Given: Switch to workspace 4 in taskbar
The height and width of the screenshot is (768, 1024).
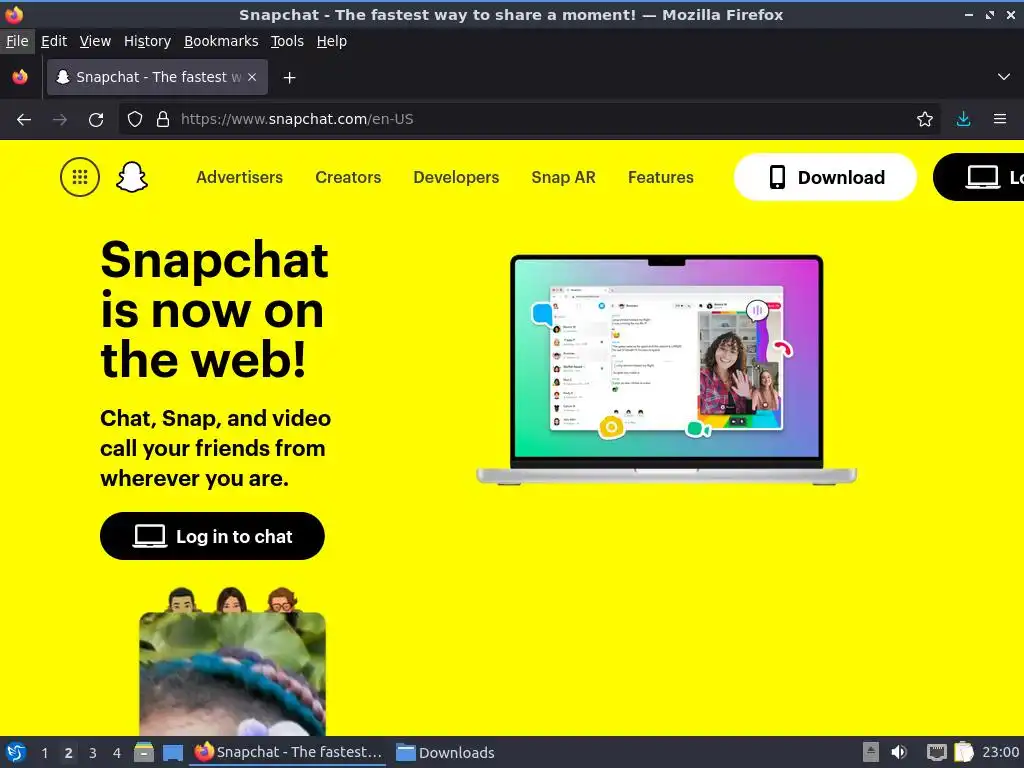Looking at the screenshot, I should point(117,753).
